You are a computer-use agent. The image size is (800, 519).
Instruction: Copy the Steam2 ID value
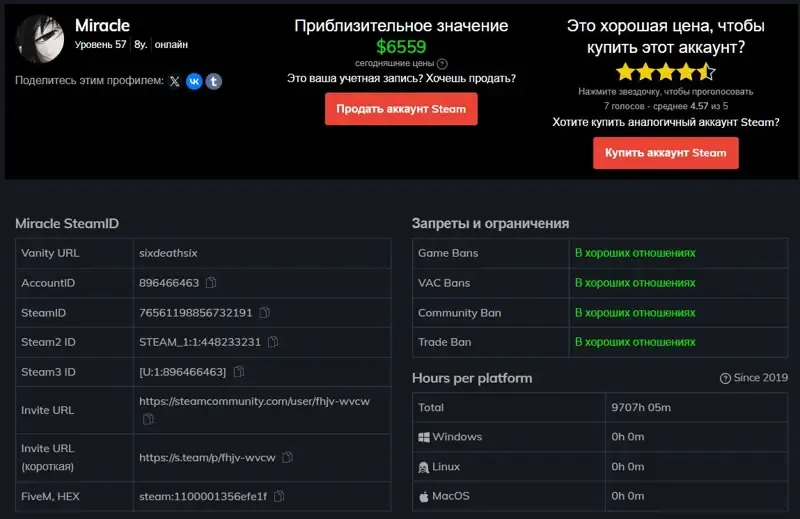pos(273,341)
